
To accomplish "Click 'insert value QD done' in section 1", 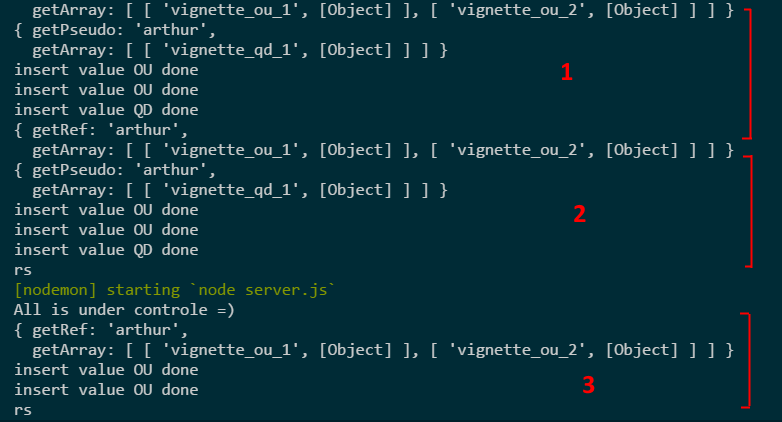I will 106,110.
